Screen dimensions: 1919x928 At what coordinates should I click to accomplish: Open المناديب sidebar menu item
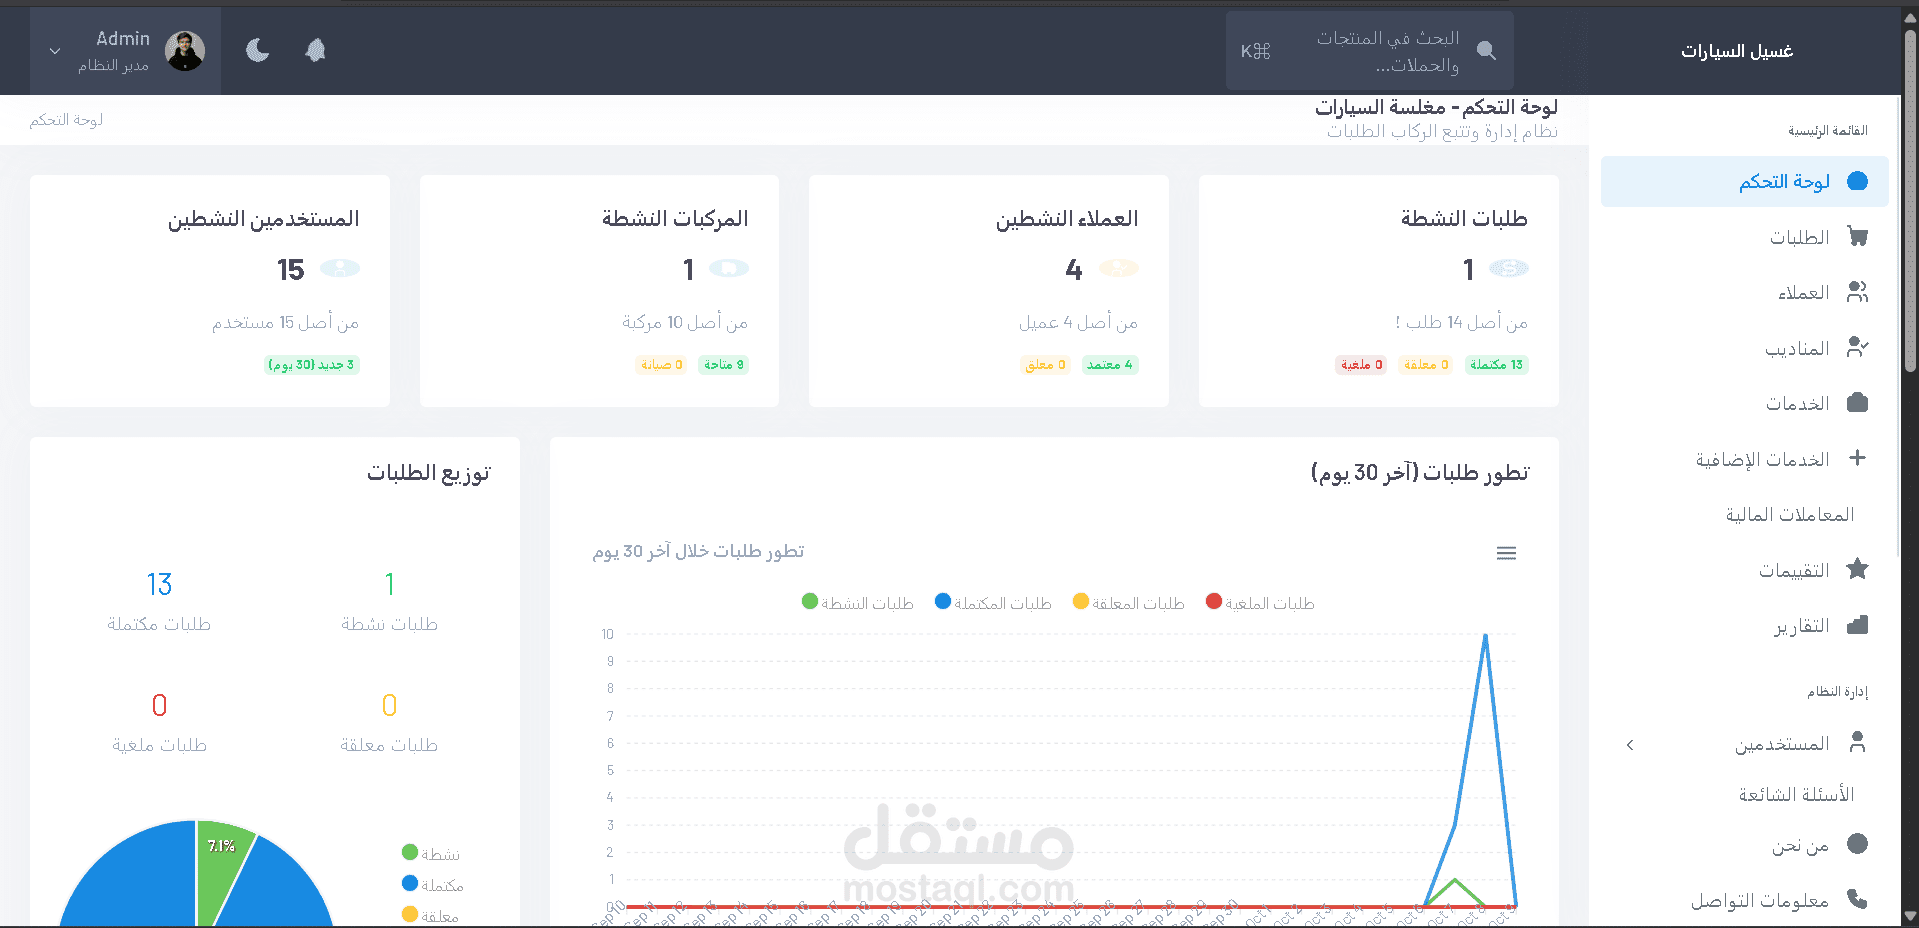click(x=1745, y=348)
